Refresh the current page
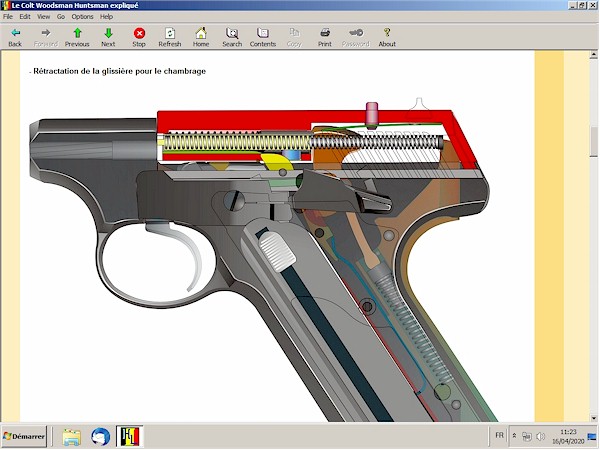 170,37
